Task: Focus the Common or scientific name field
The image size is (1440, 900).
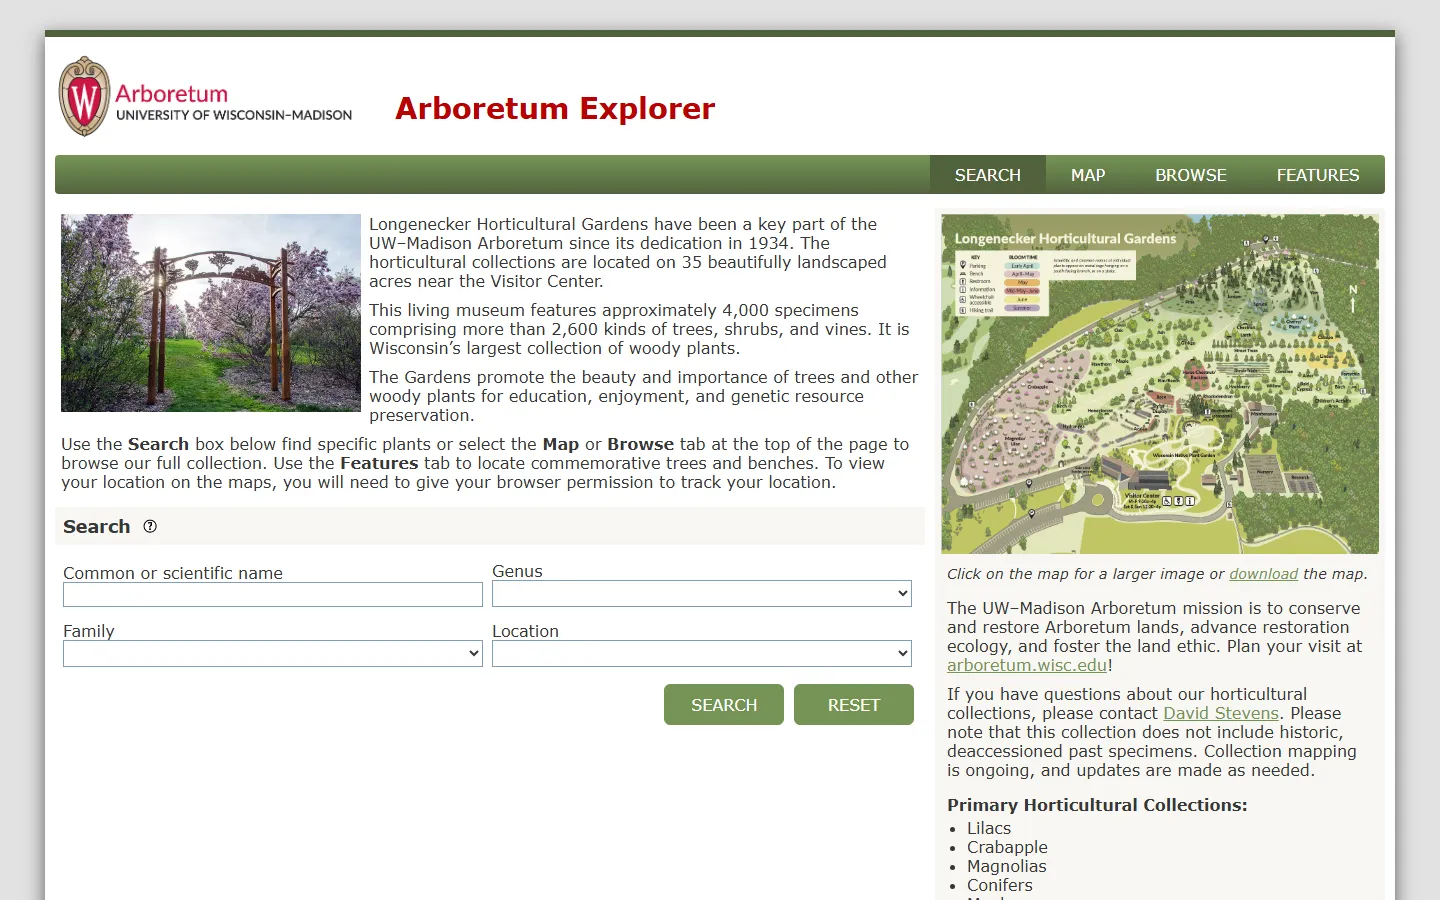Action: [273, 595]
